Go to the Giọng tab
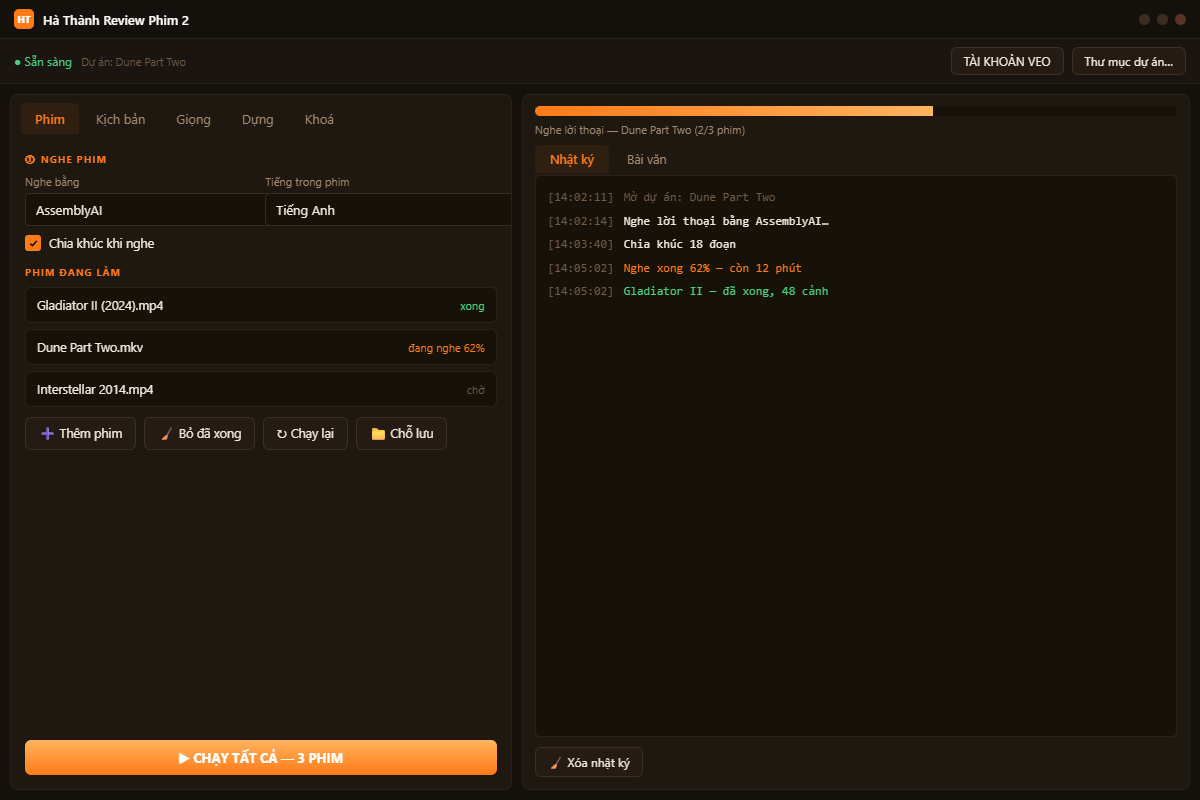The width and height of the screenshot is (1200, 800). point(193,119)
